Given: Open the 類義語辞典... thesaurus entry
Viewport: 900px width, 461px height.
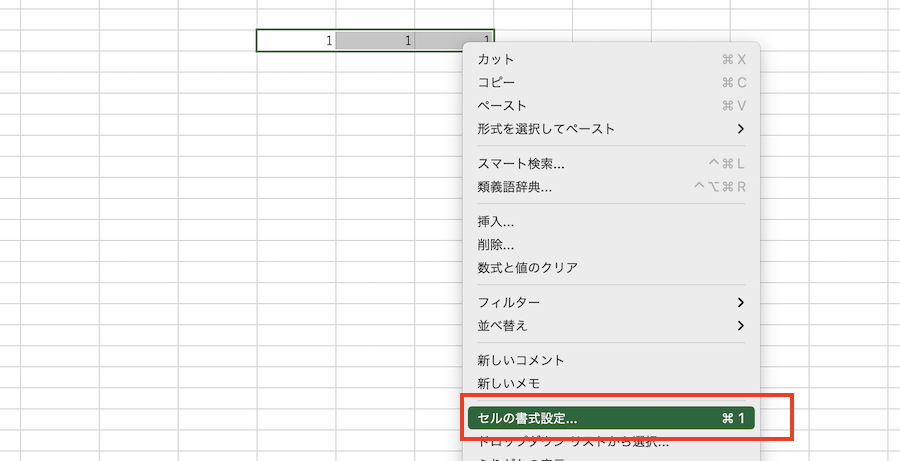Looking at the screenshot, I should point(515,186).
